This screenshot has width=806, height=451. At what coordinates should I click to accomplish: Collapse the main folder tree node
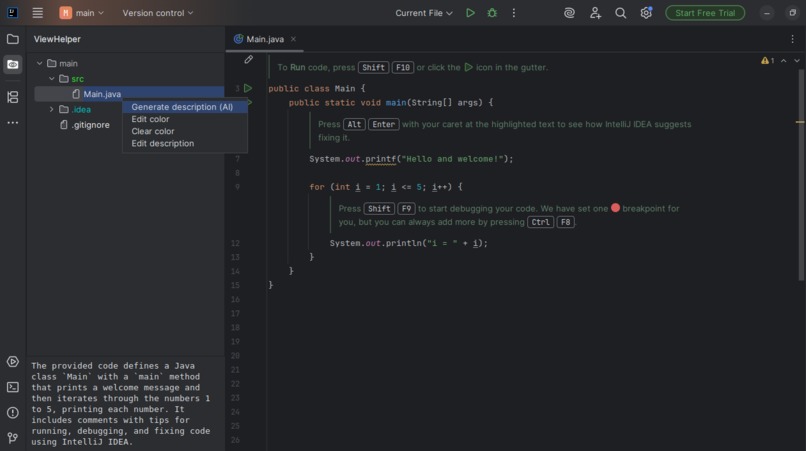point(40,63)
